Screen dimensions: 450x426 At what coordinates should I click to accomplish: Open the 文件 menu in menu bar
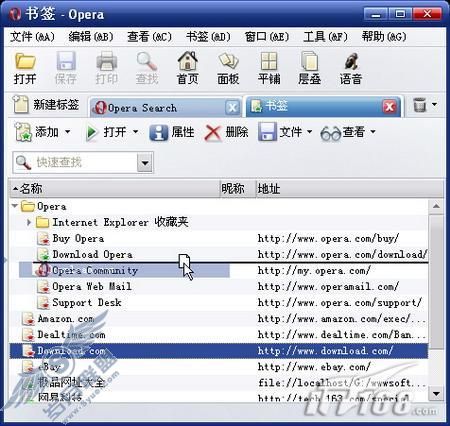tap(32, 37)
